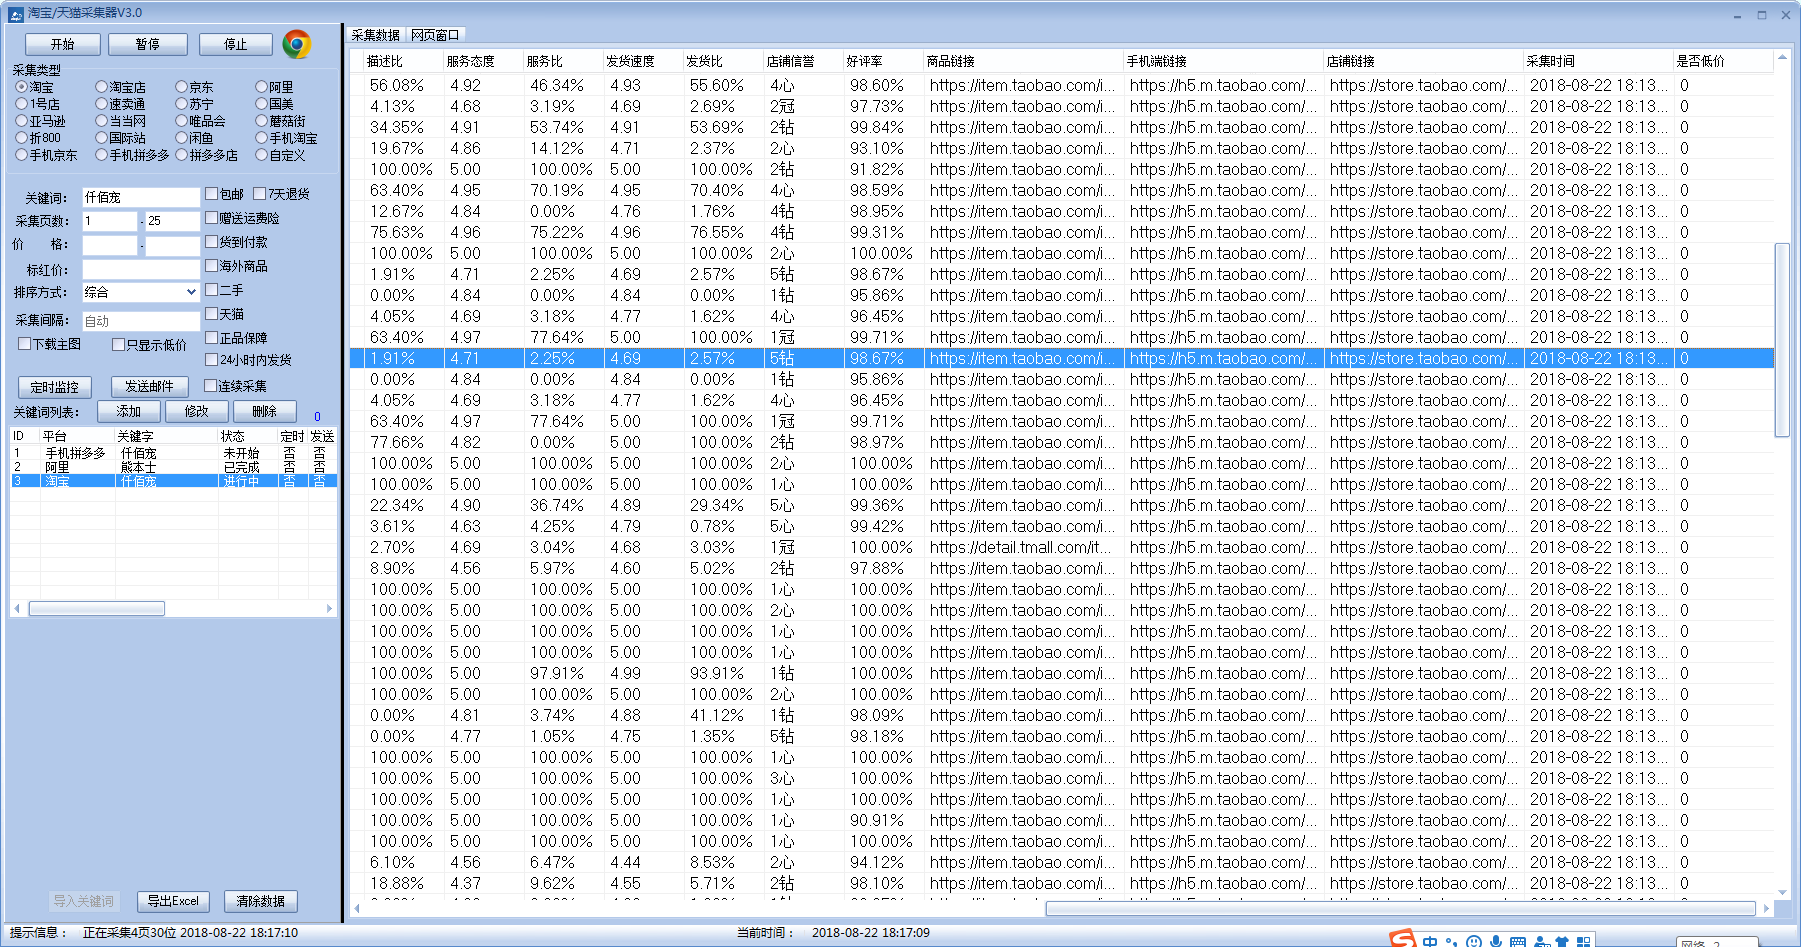Screen dimensions: 1801x947
Task: Click the data table scroll-down arrow
Action: [1782, 893]
